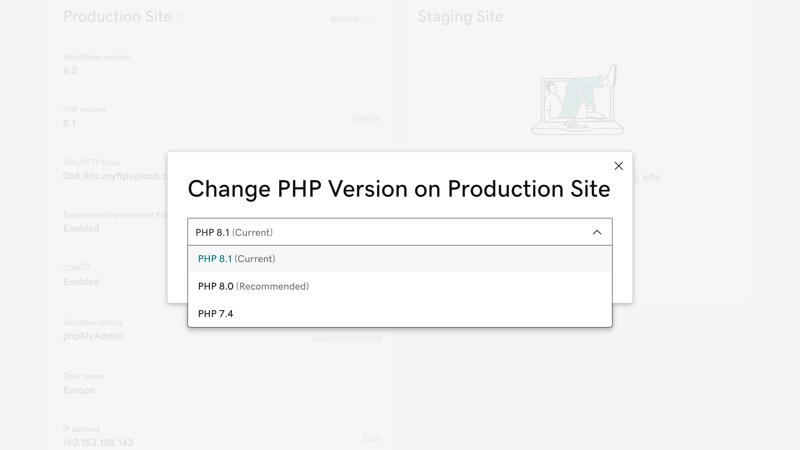800x450 pixels.
Task: Click Copy next to the IP address
Action: pos(371,437)
